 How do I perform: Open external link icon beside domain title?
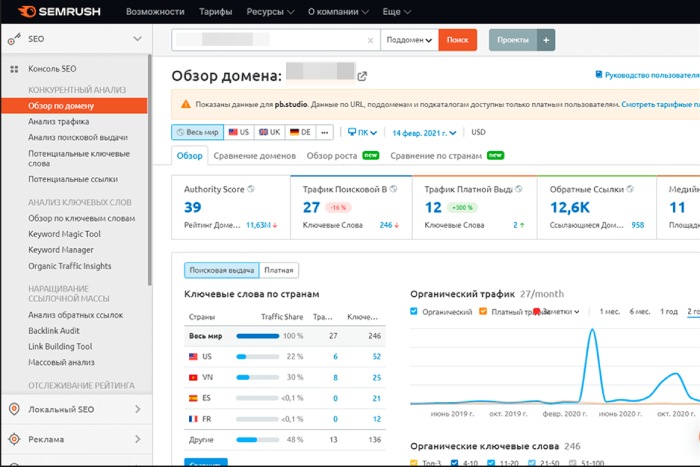pos(362,76)
